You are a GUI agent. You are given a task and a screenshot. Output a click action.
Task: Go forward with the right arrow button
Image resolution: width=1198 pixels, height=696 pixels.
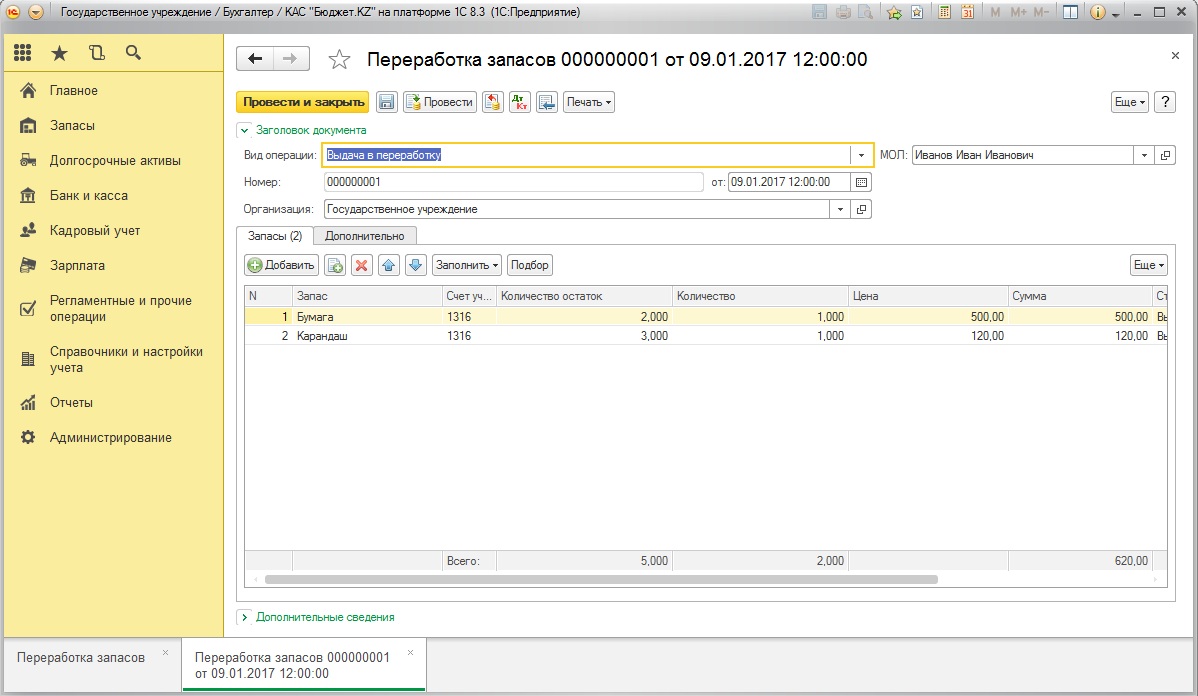click(290, 59)
